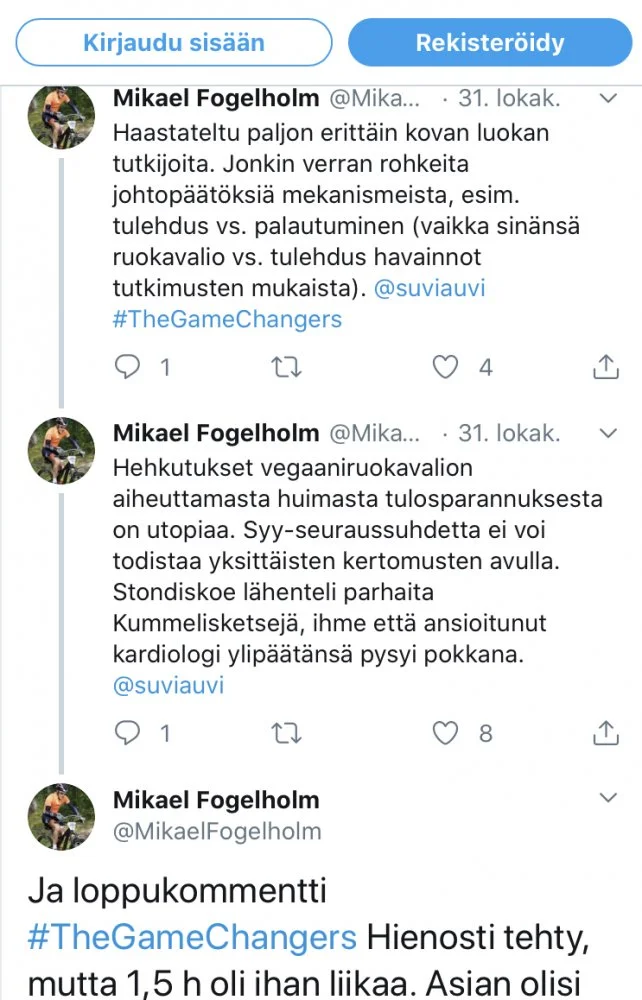Viewport: 642px width, 1000px height.
Task: Open #TheGameChangers hashtag in first tweet
Action: click(x=227, y=319)
